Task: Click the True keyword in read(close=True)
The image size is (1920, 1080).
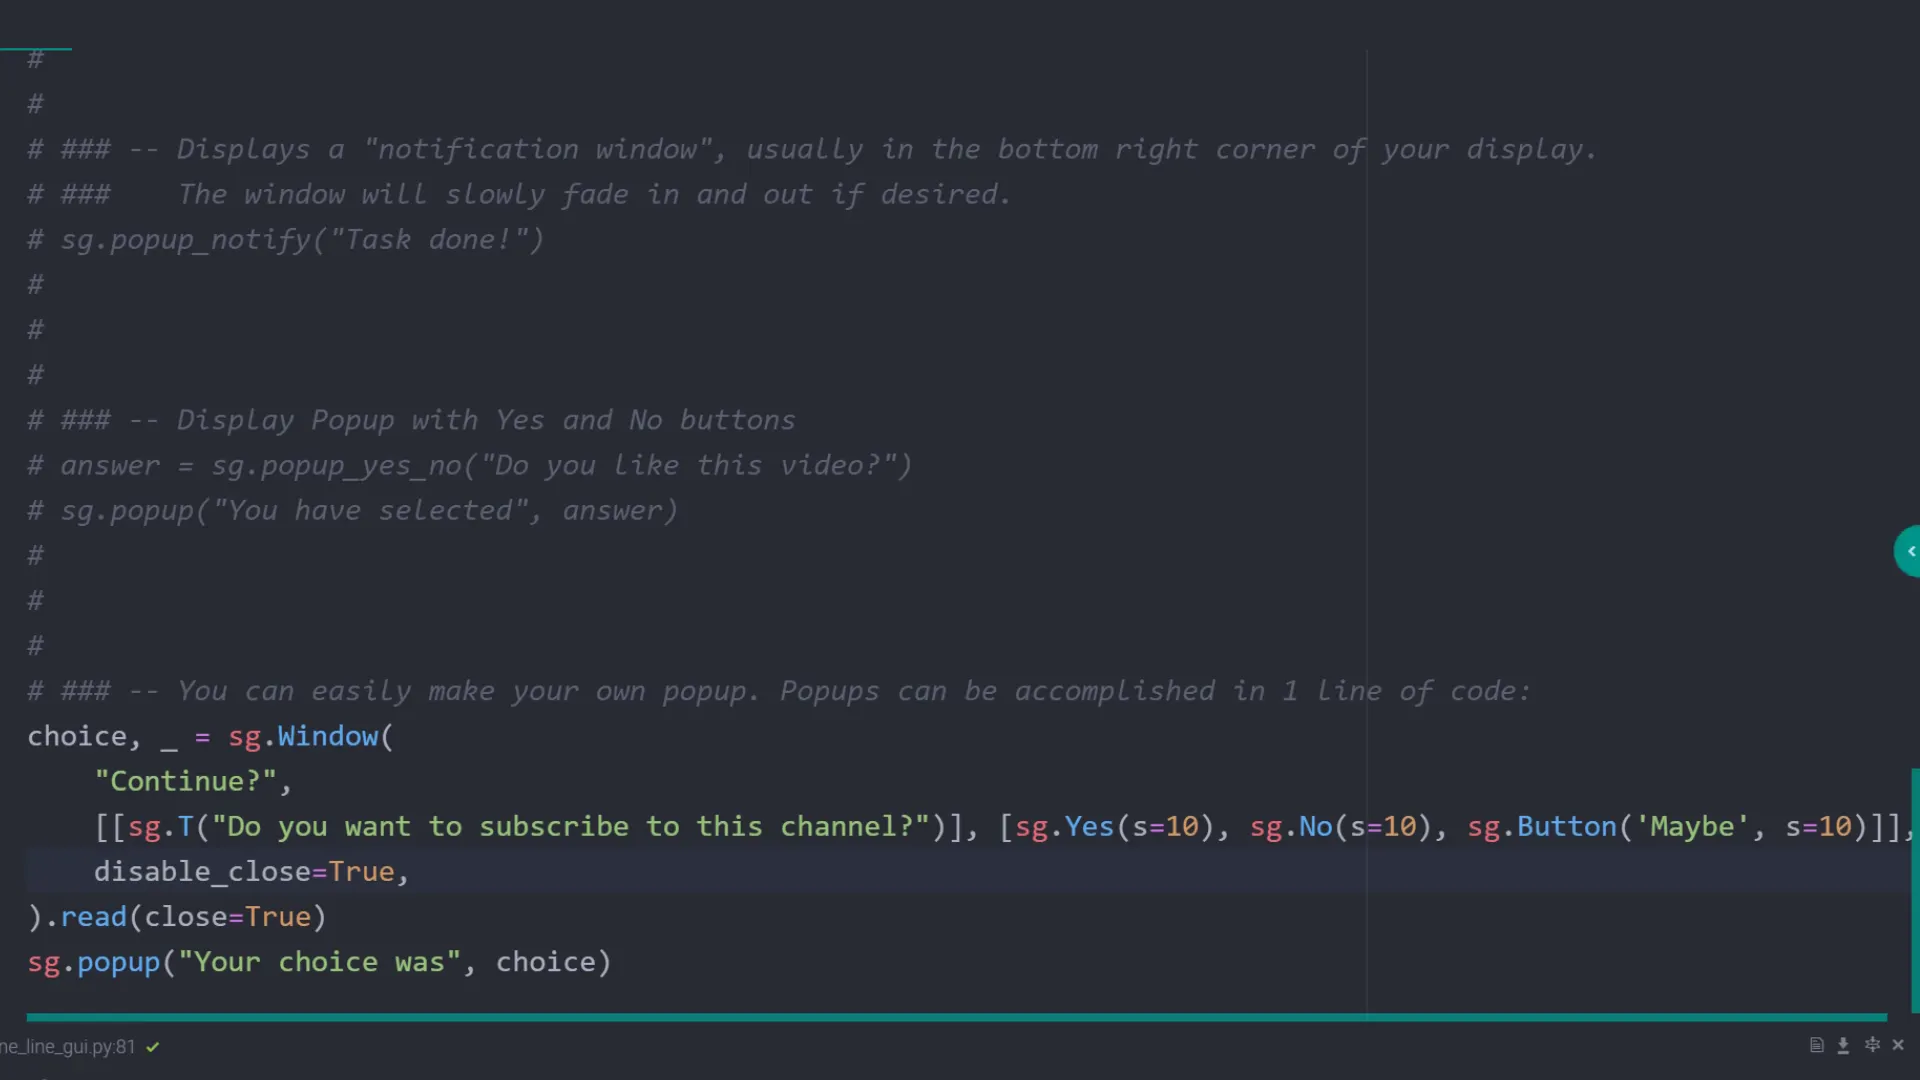Action: coord(279,916)
